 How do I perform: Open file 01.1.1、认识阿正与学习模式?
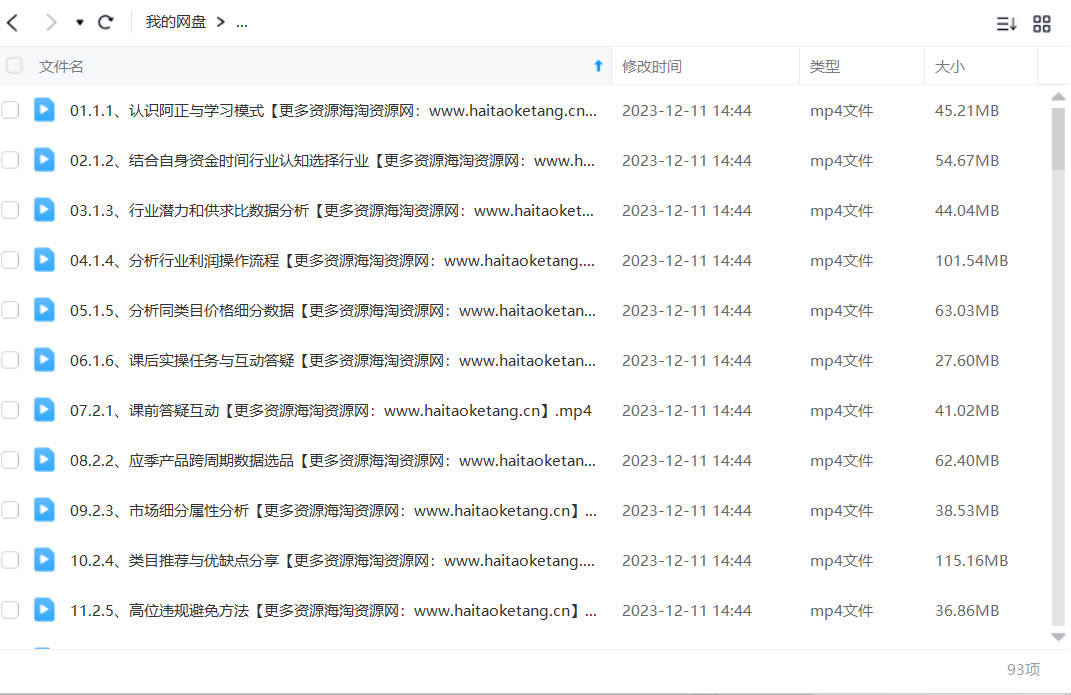click(x=333, y=111)
